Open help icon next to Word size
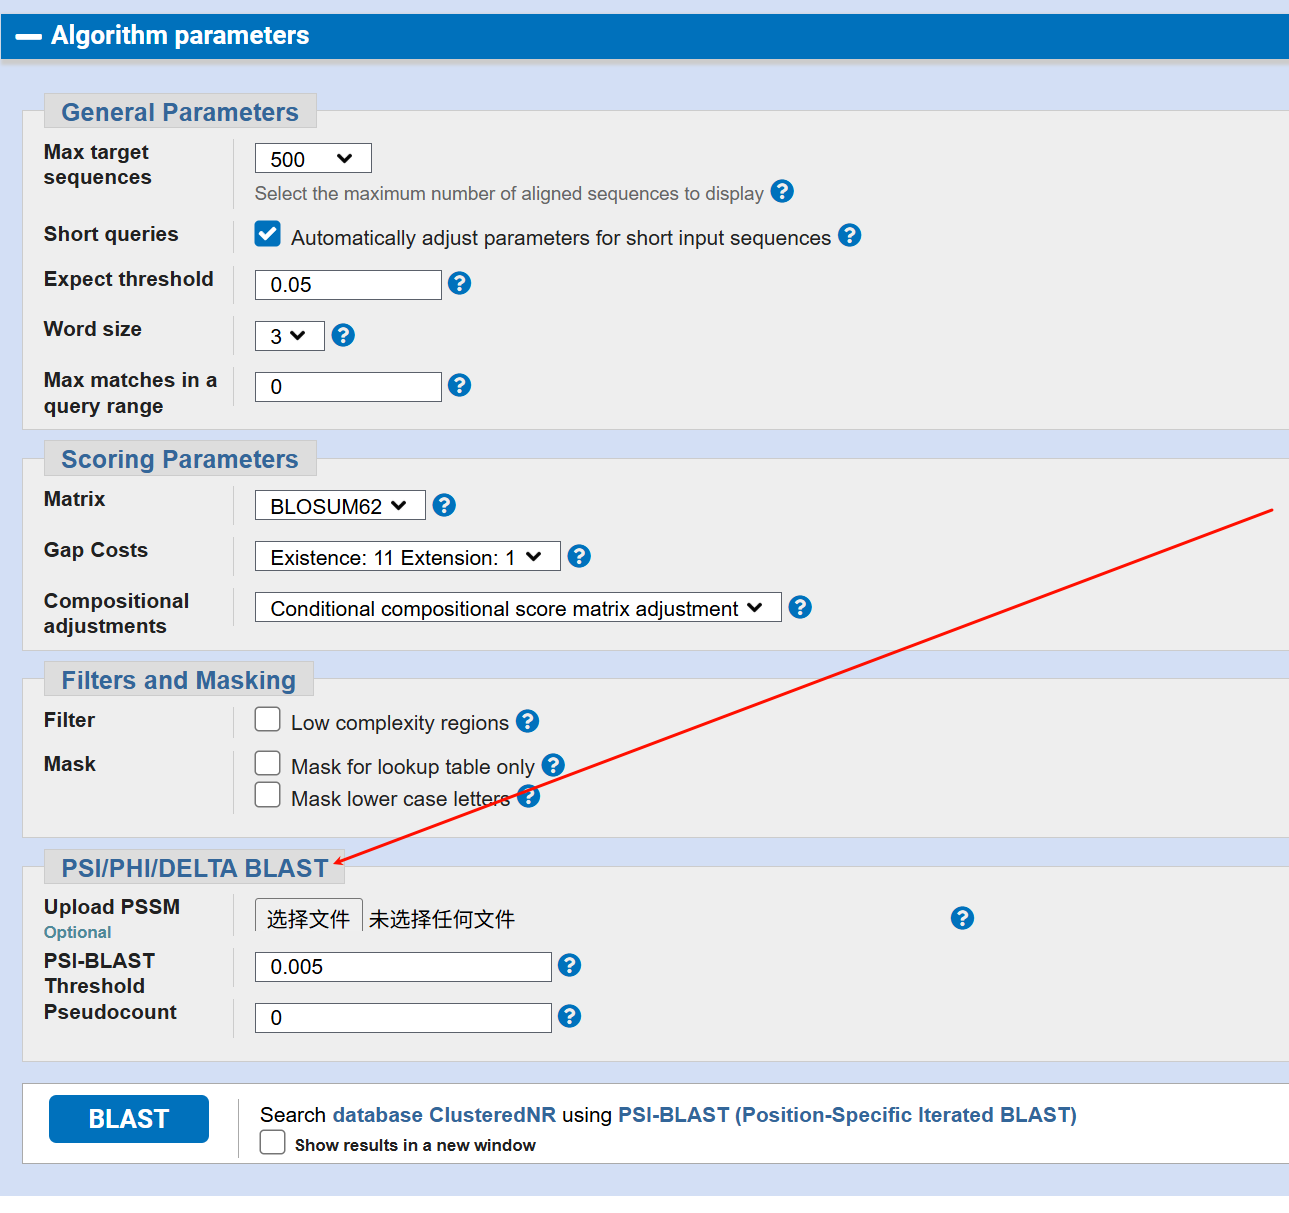 pyautogui.click(x=343, y=335)
